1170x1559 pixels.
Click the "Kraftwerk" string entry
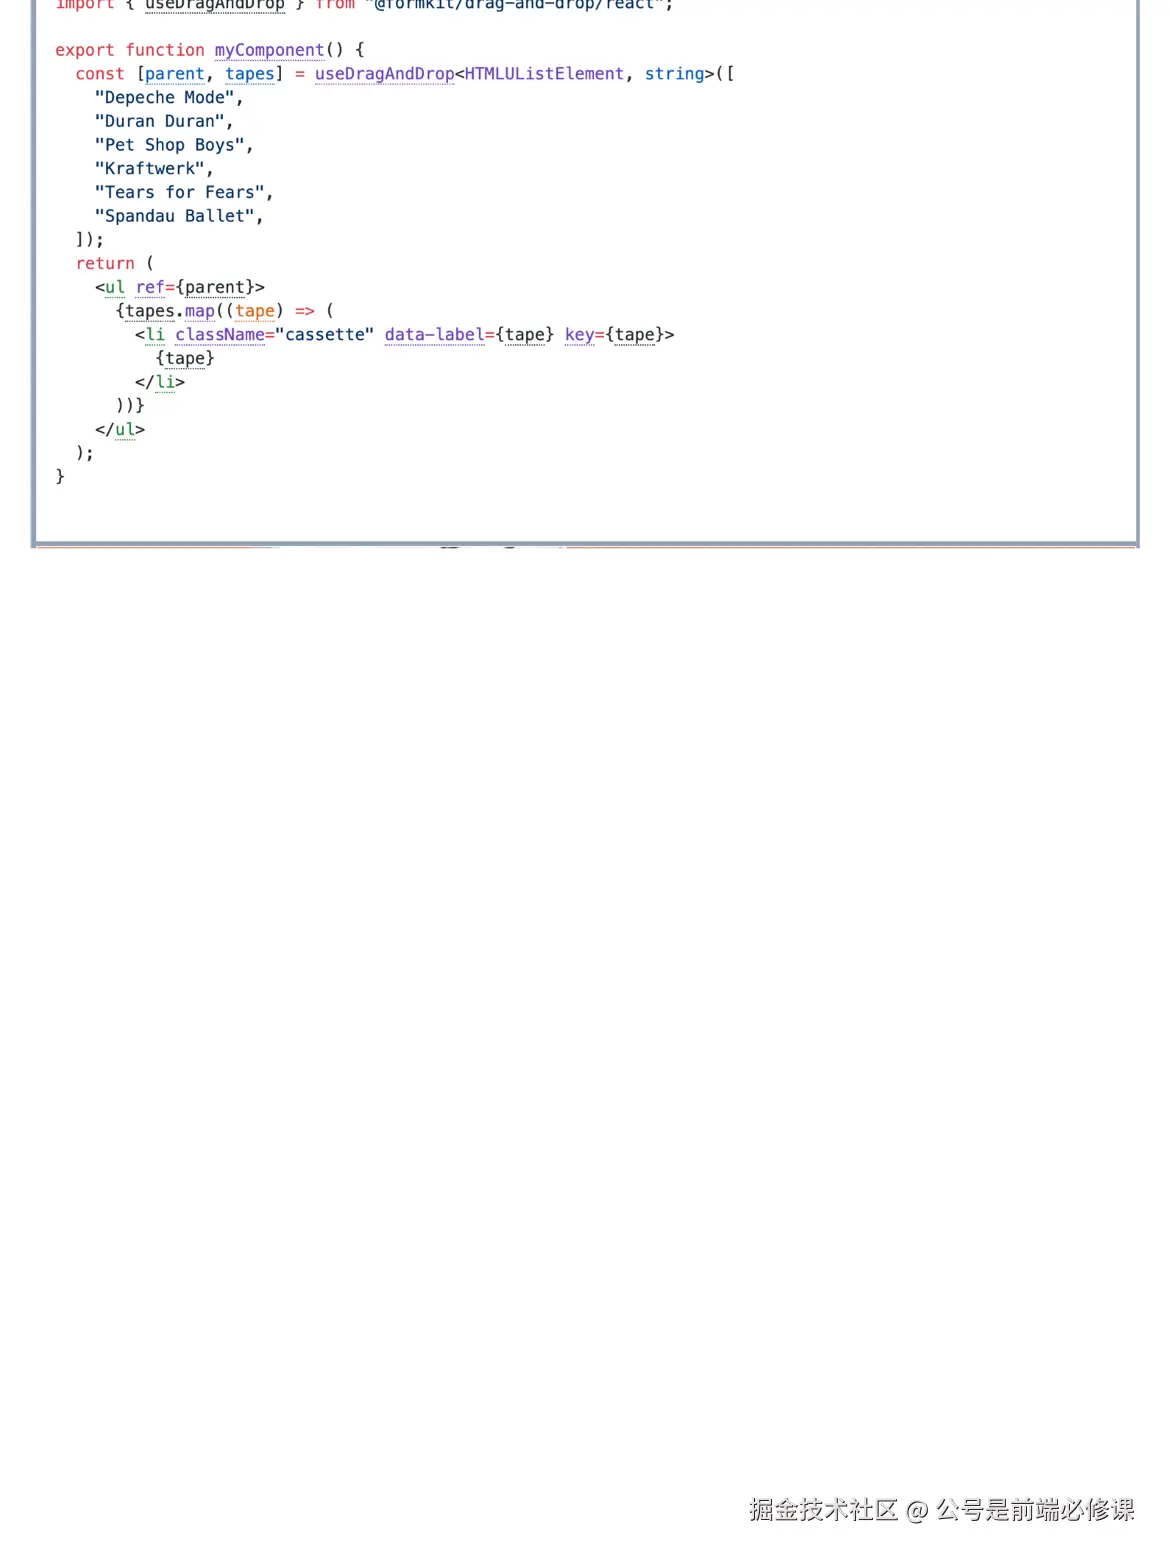click(x=149, y=169)
